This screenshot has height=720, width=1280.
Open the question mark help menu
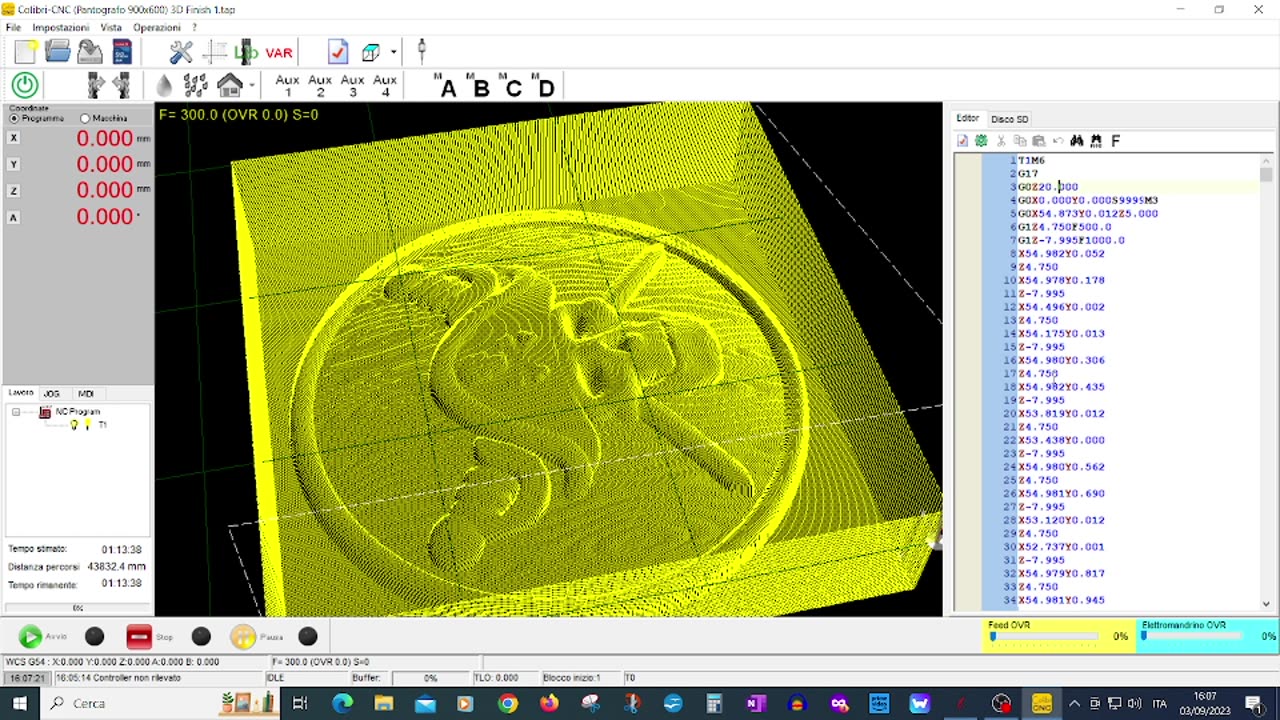pyautogui.click(x=195, y=27)
